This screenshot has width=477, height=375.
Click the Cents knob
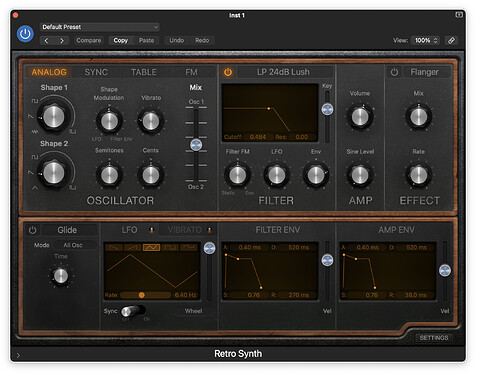click(151, 175)
